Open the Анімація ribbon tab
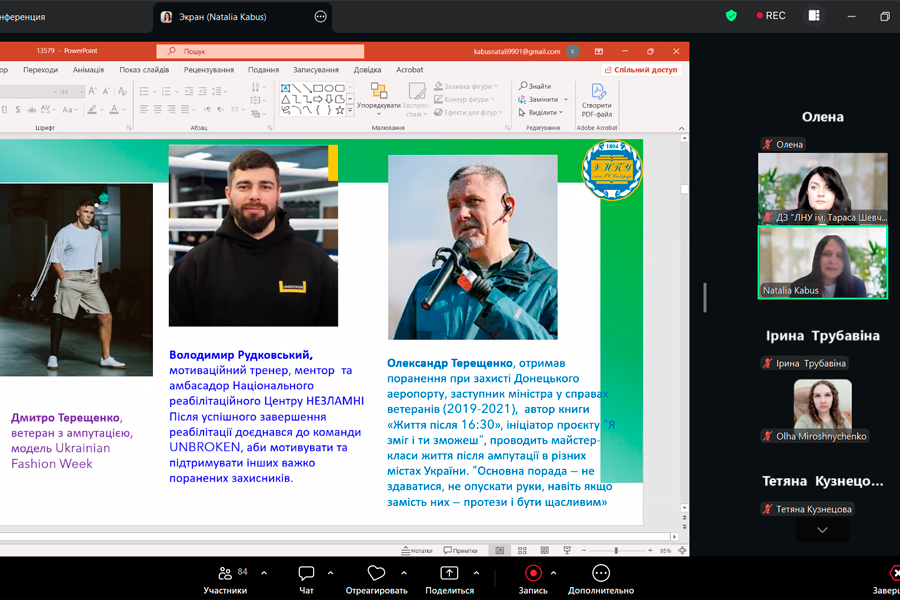This screenshot has height=600, width=900. pyautogui.click(x=88, y=70)
